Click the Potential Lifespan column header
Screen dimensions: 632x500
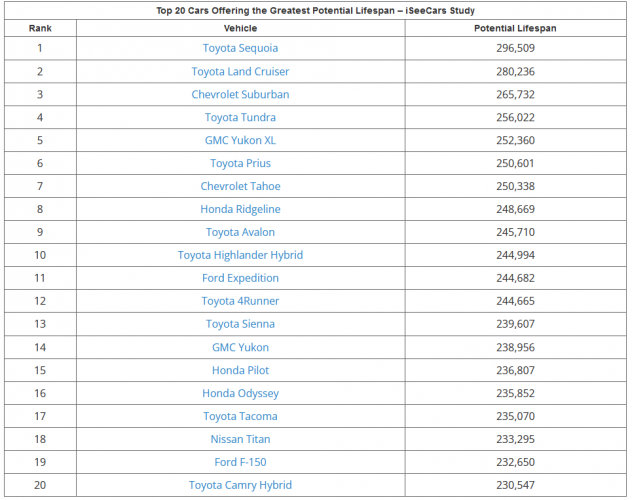click(515, 28)
